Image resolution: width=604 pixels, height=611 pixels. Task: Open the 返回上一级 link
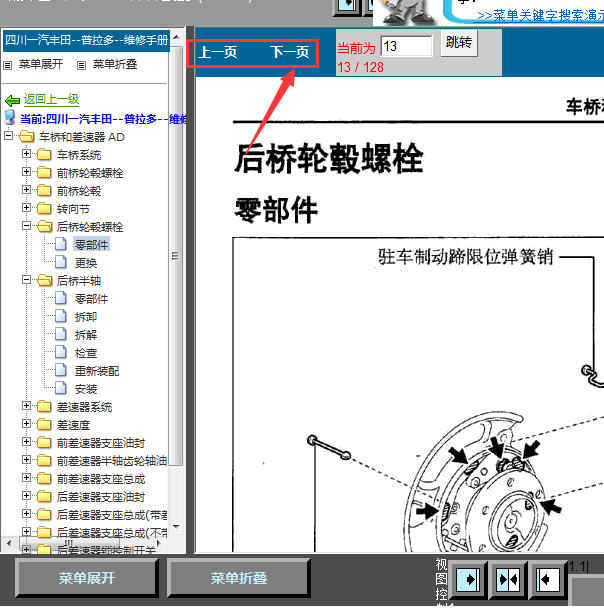(51, 99)
